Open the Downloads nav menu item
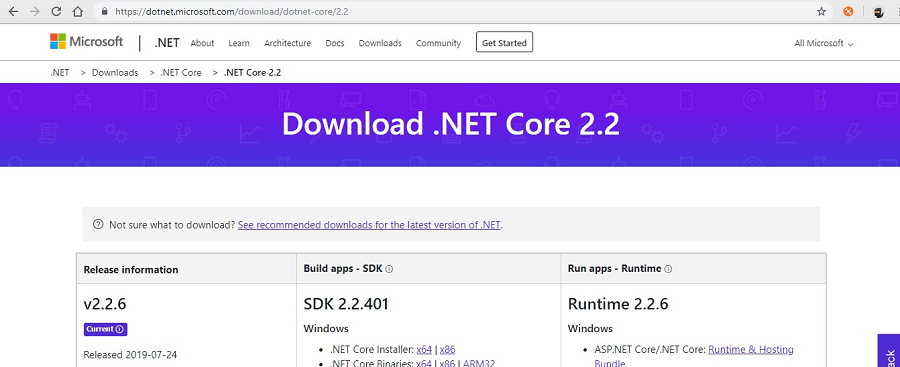Screen dimensions: 900x367 tap(380, 43)
